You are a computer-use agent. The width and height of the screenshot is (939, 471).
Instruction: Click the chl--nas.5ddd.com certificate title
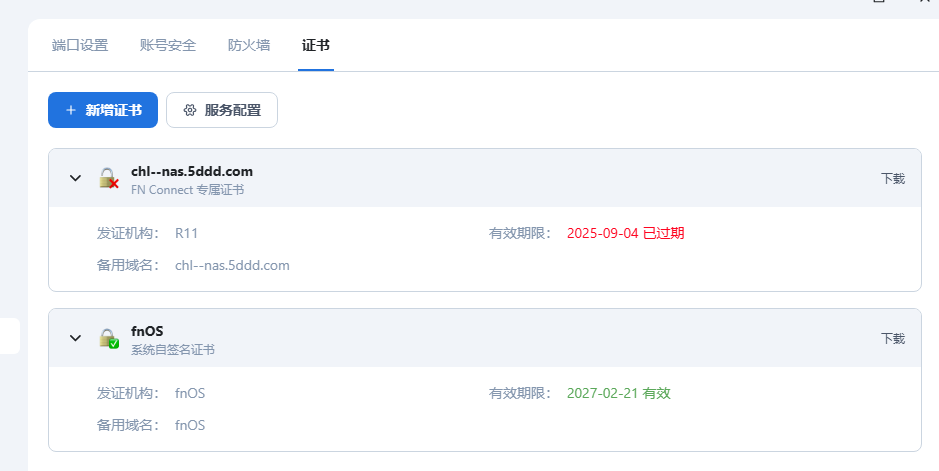(x=192, y=171)
